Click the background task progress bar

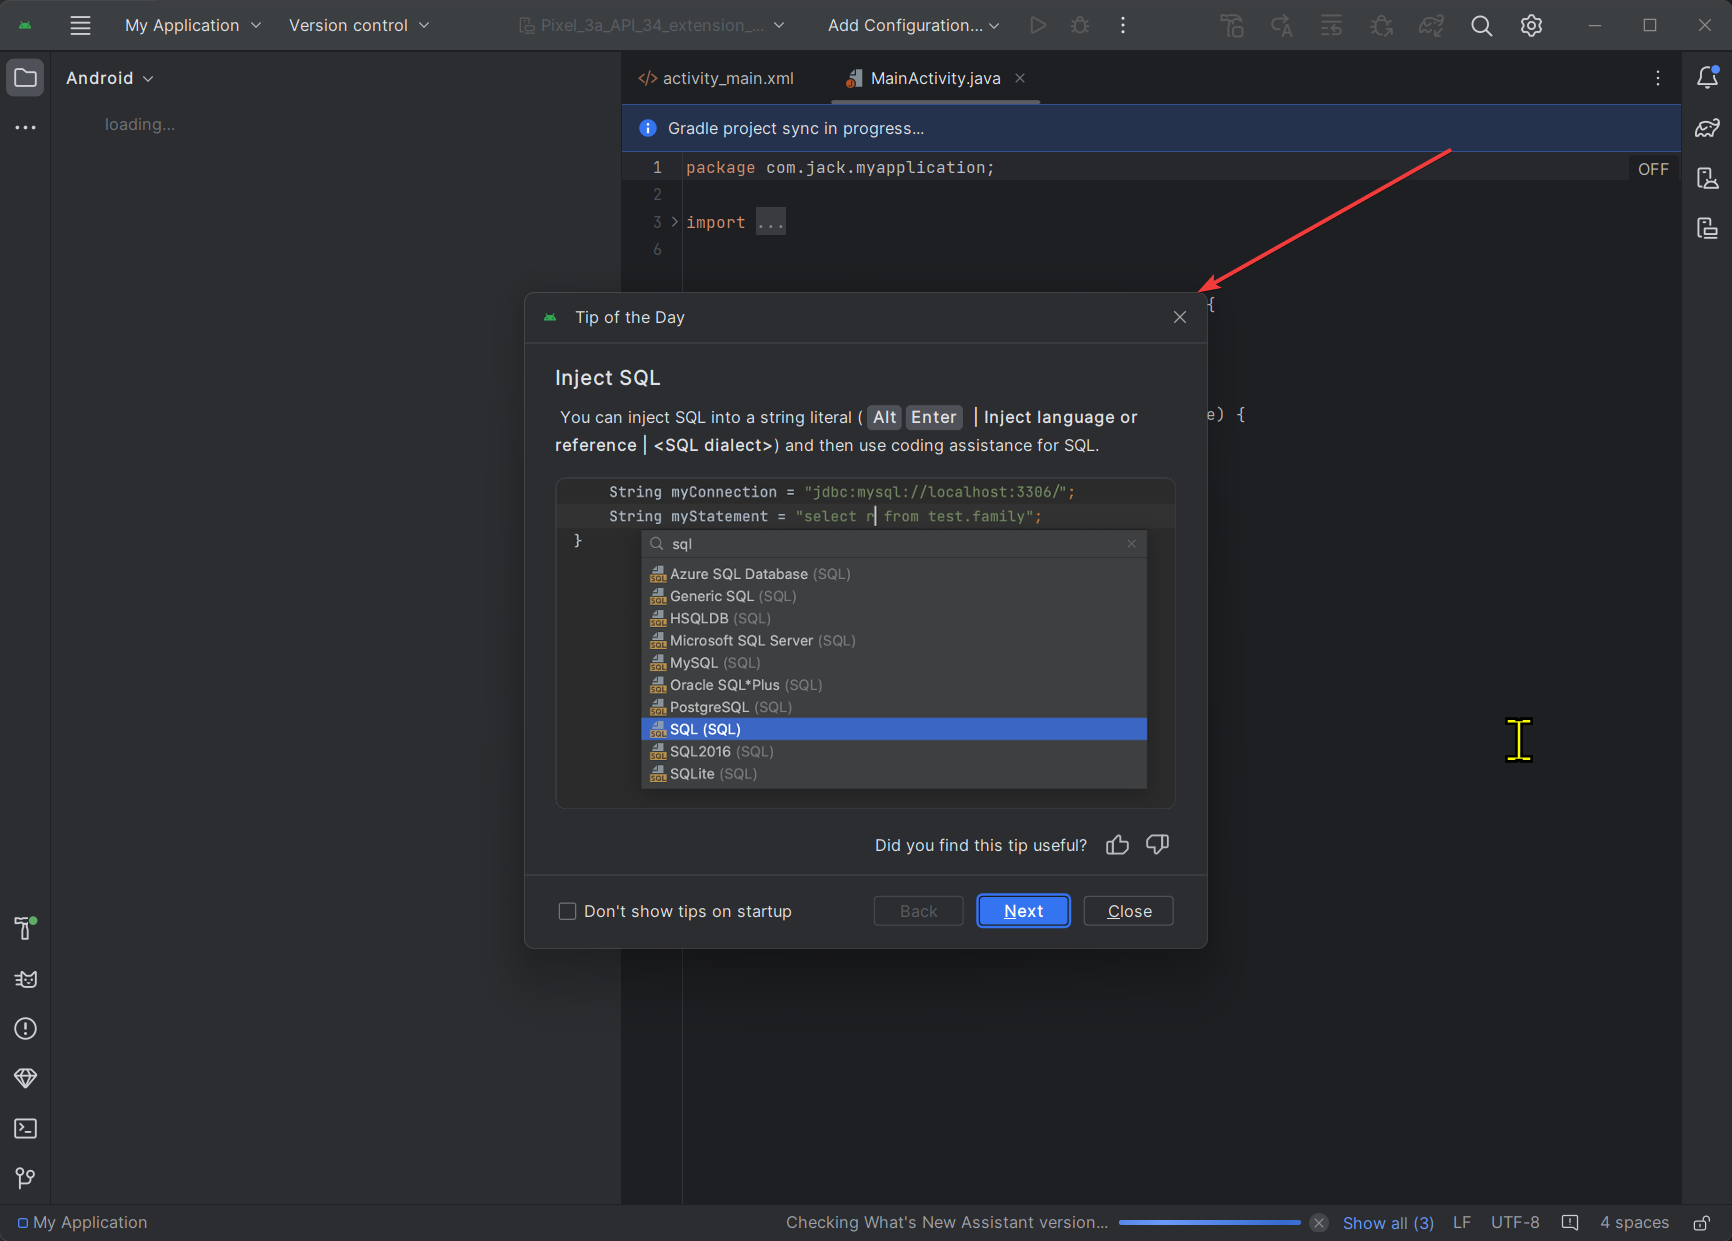pyautogui.click(x=1209, y=1222)
